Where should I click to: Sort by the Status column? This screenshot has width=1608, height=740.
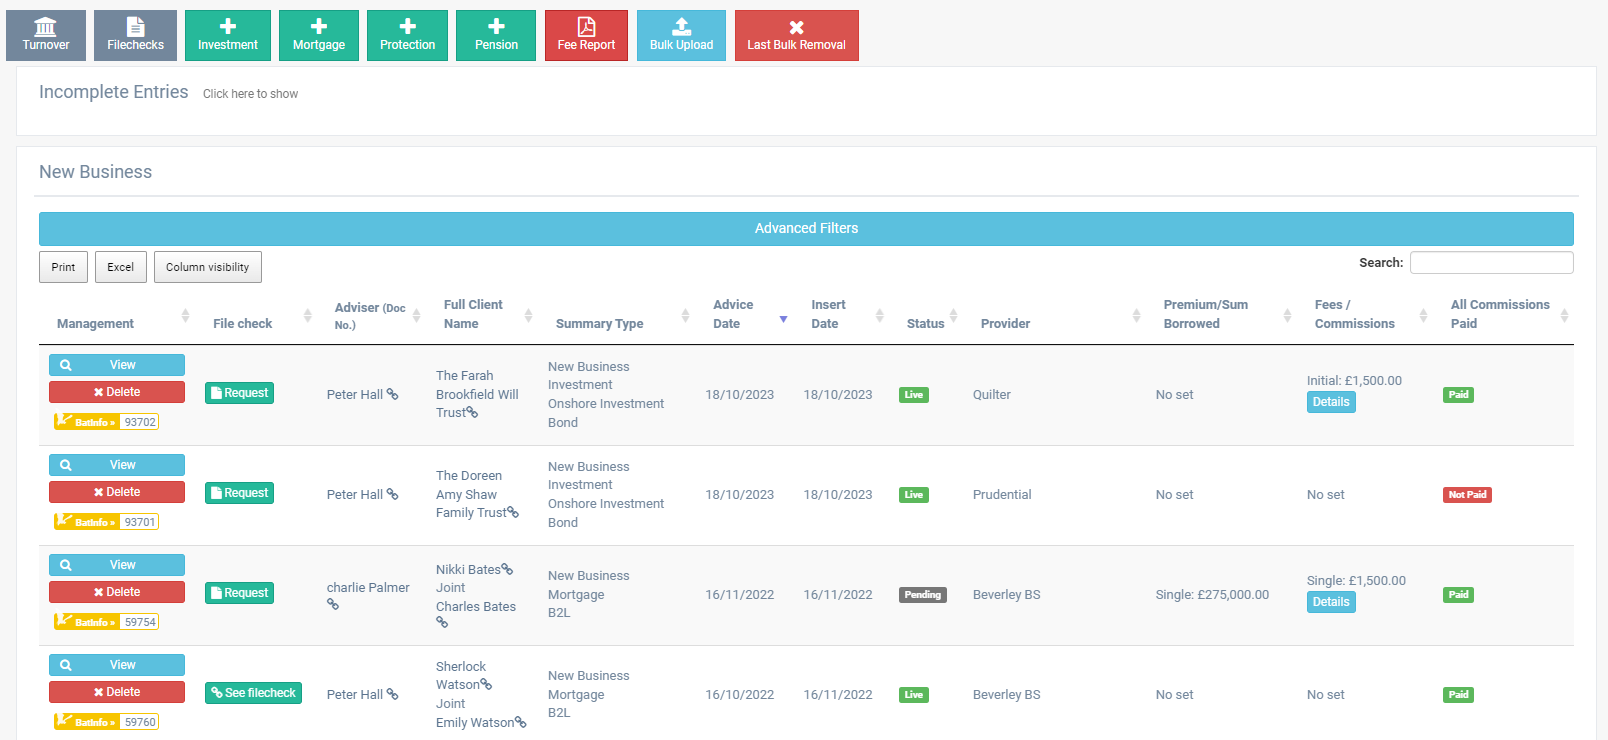[x=953, y=316]
